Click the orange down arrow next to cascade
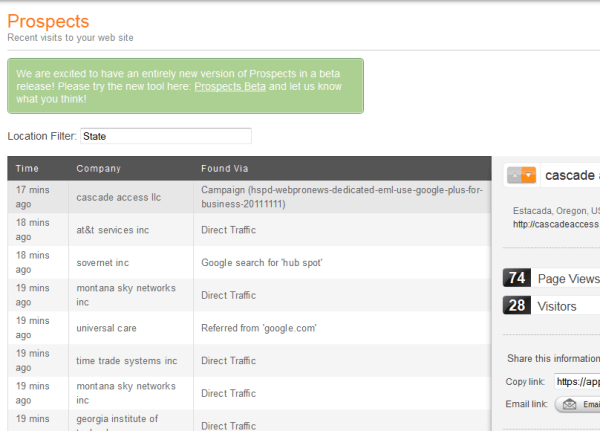Viewport: 600px width, 431px height. click(528, 176)
